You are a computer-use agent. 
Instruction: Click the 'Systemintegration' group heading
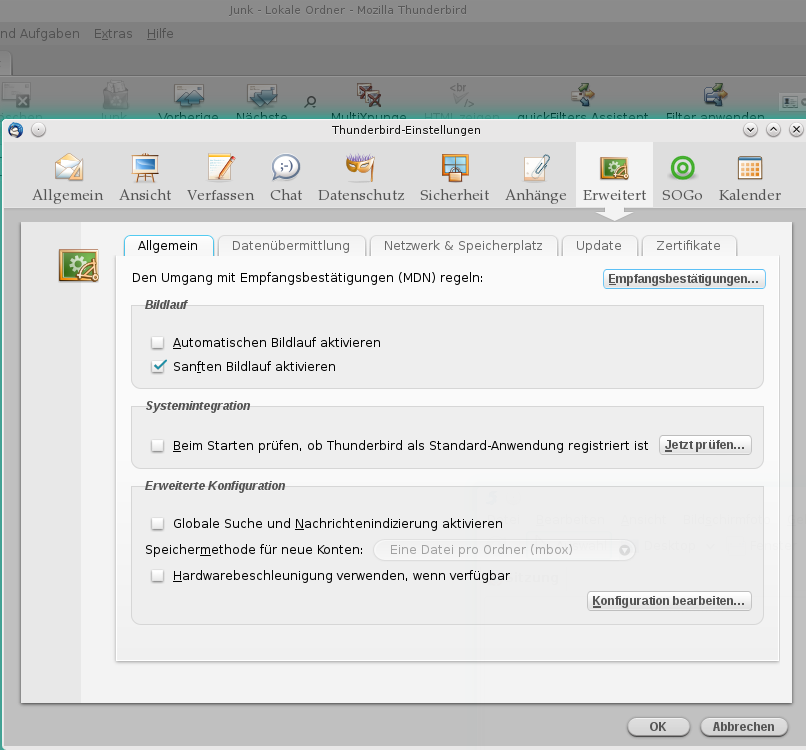[x=198, y=406]
